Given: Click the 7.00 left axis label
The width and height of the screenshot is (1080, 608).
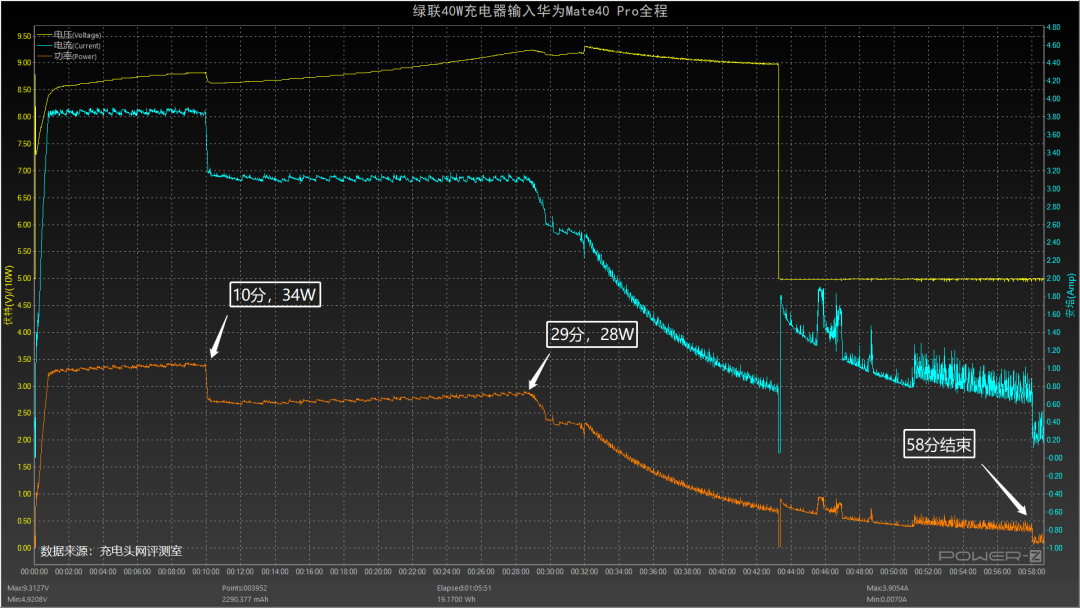Looking at the screenshot, I should [x=24, y=171].
